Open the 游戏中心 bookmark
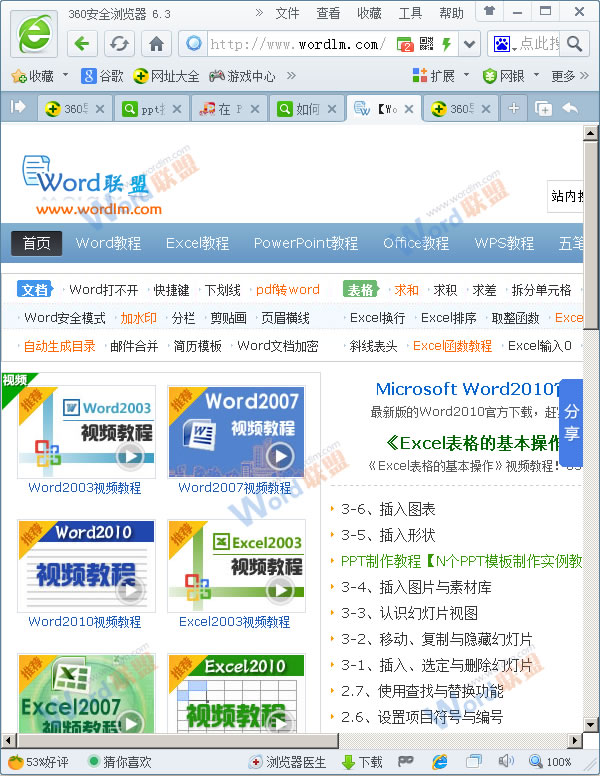This screenshot has width=600, height=776. pyautogui.click(x=242, y=76)
